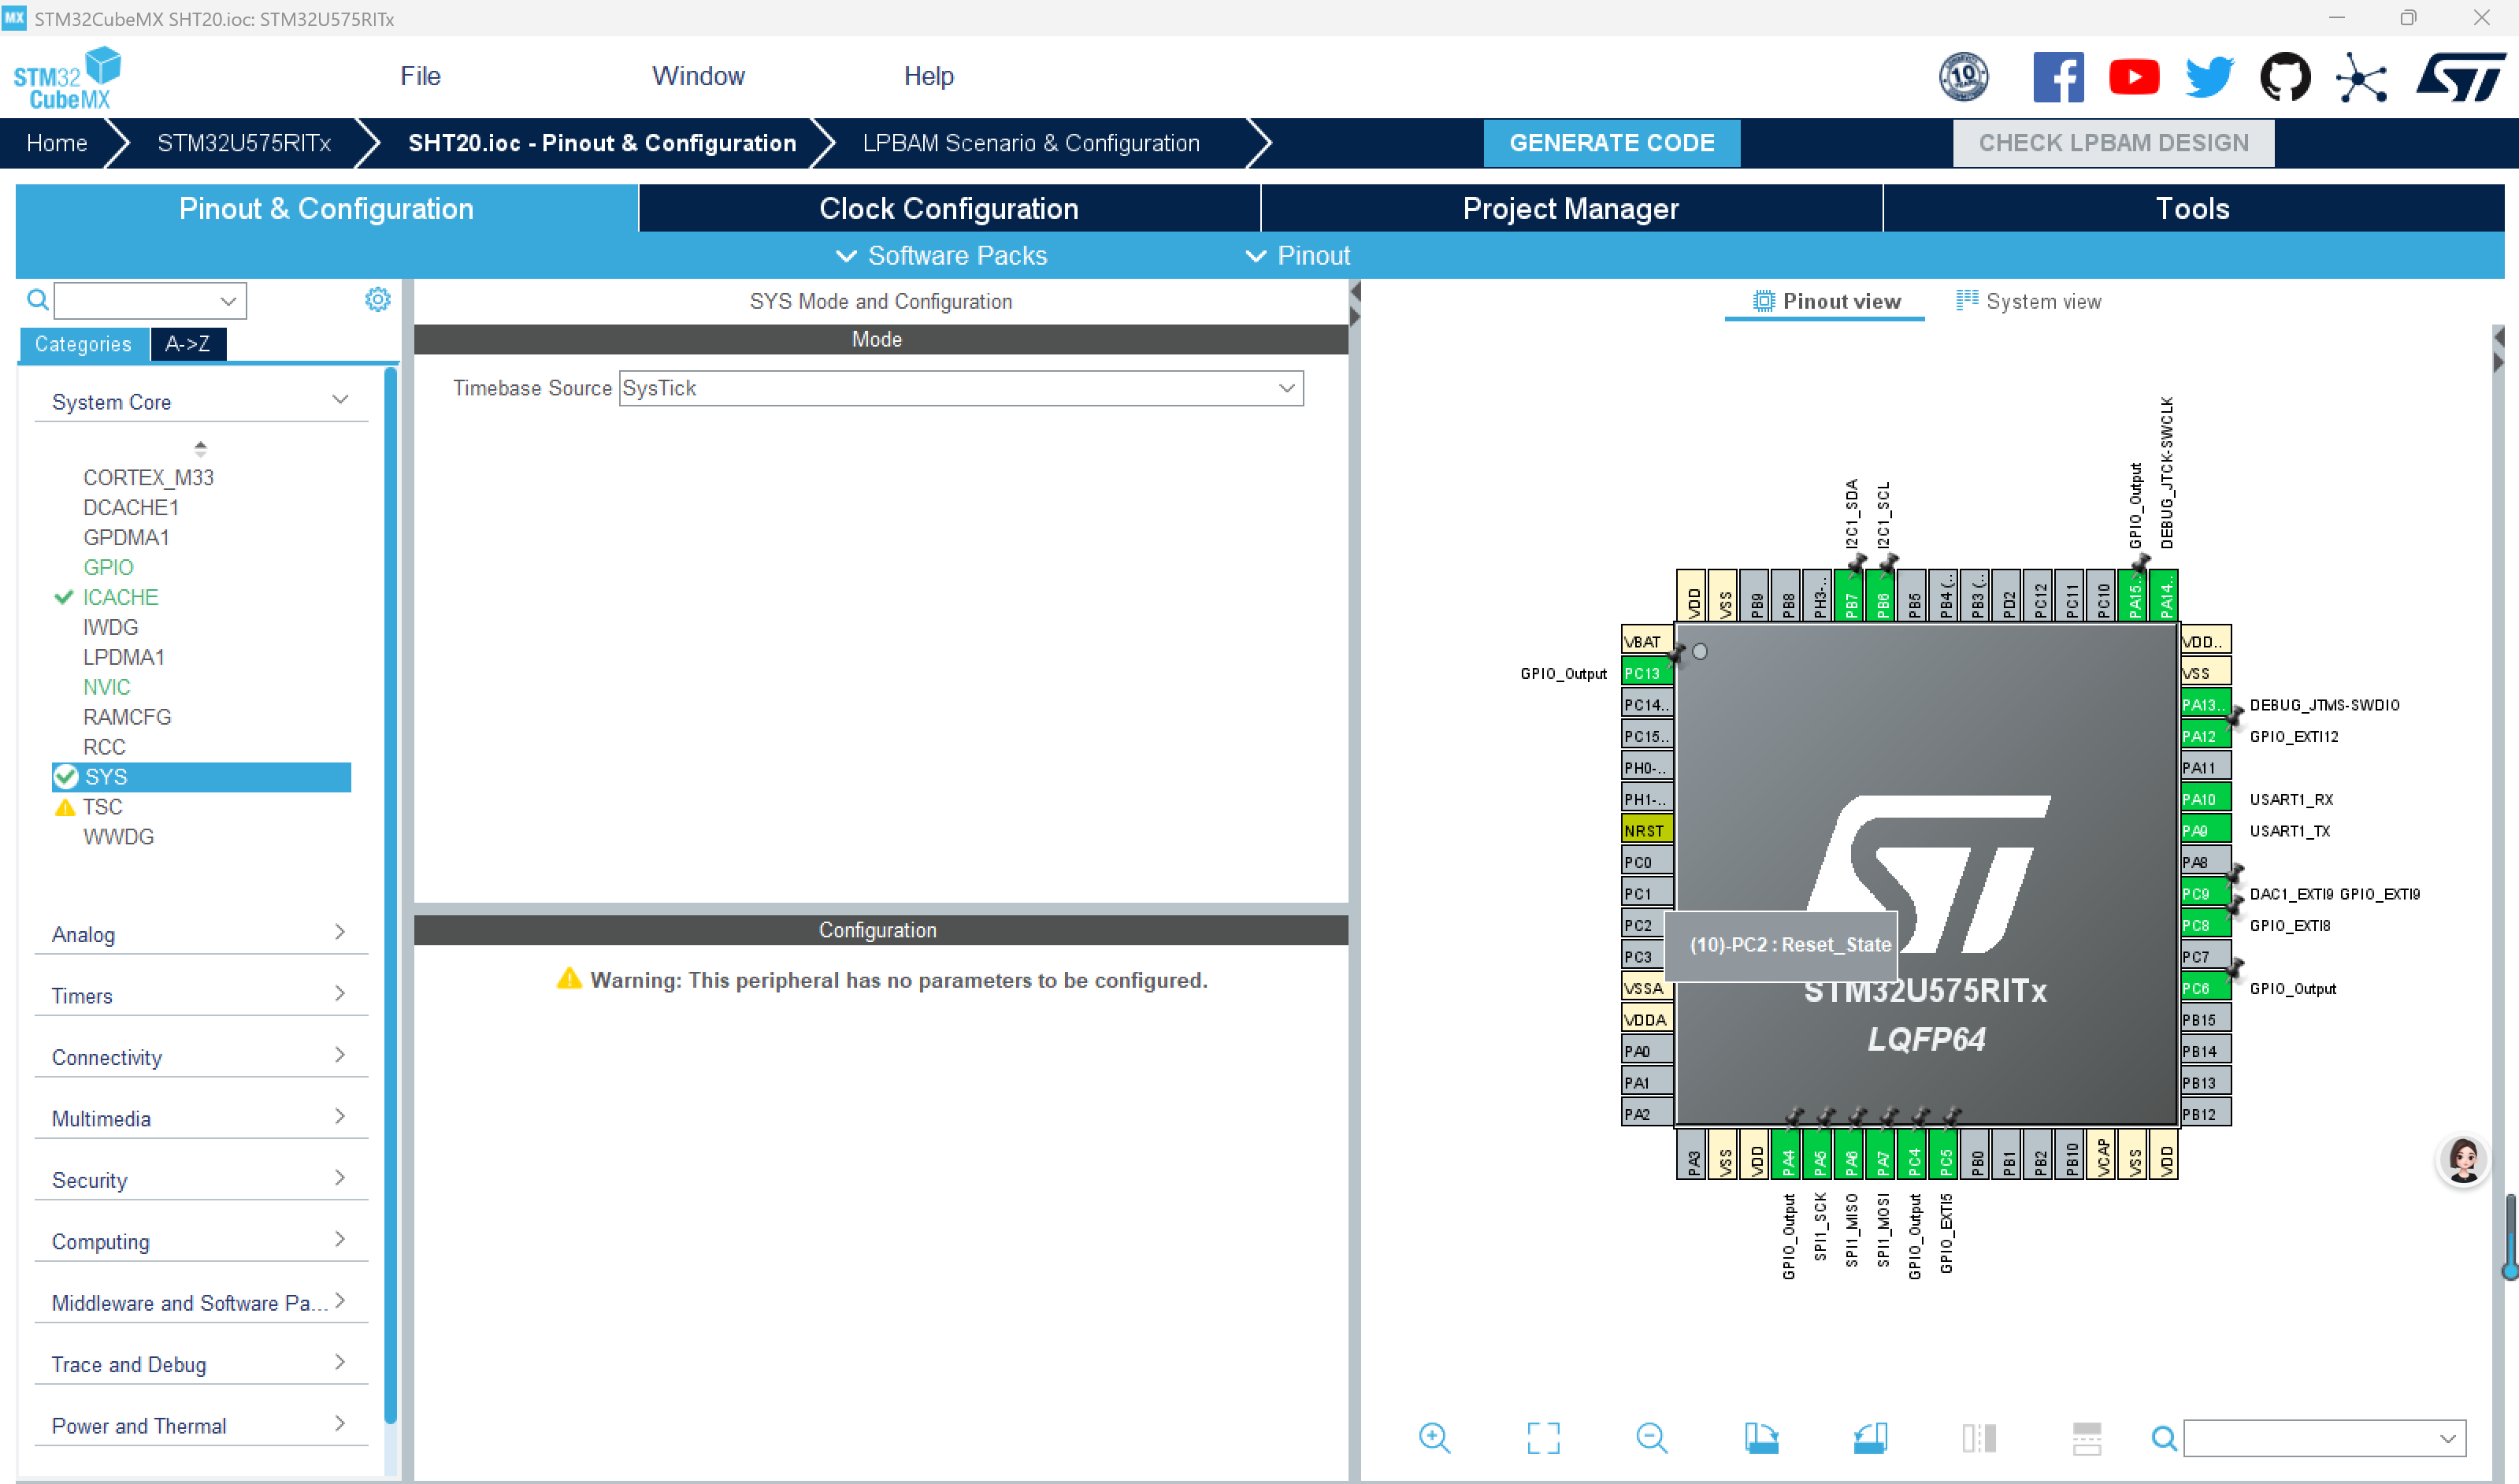Screen dimensions: 2519x1484
Task: Switch to System view
Action: tap(2029, 301)
